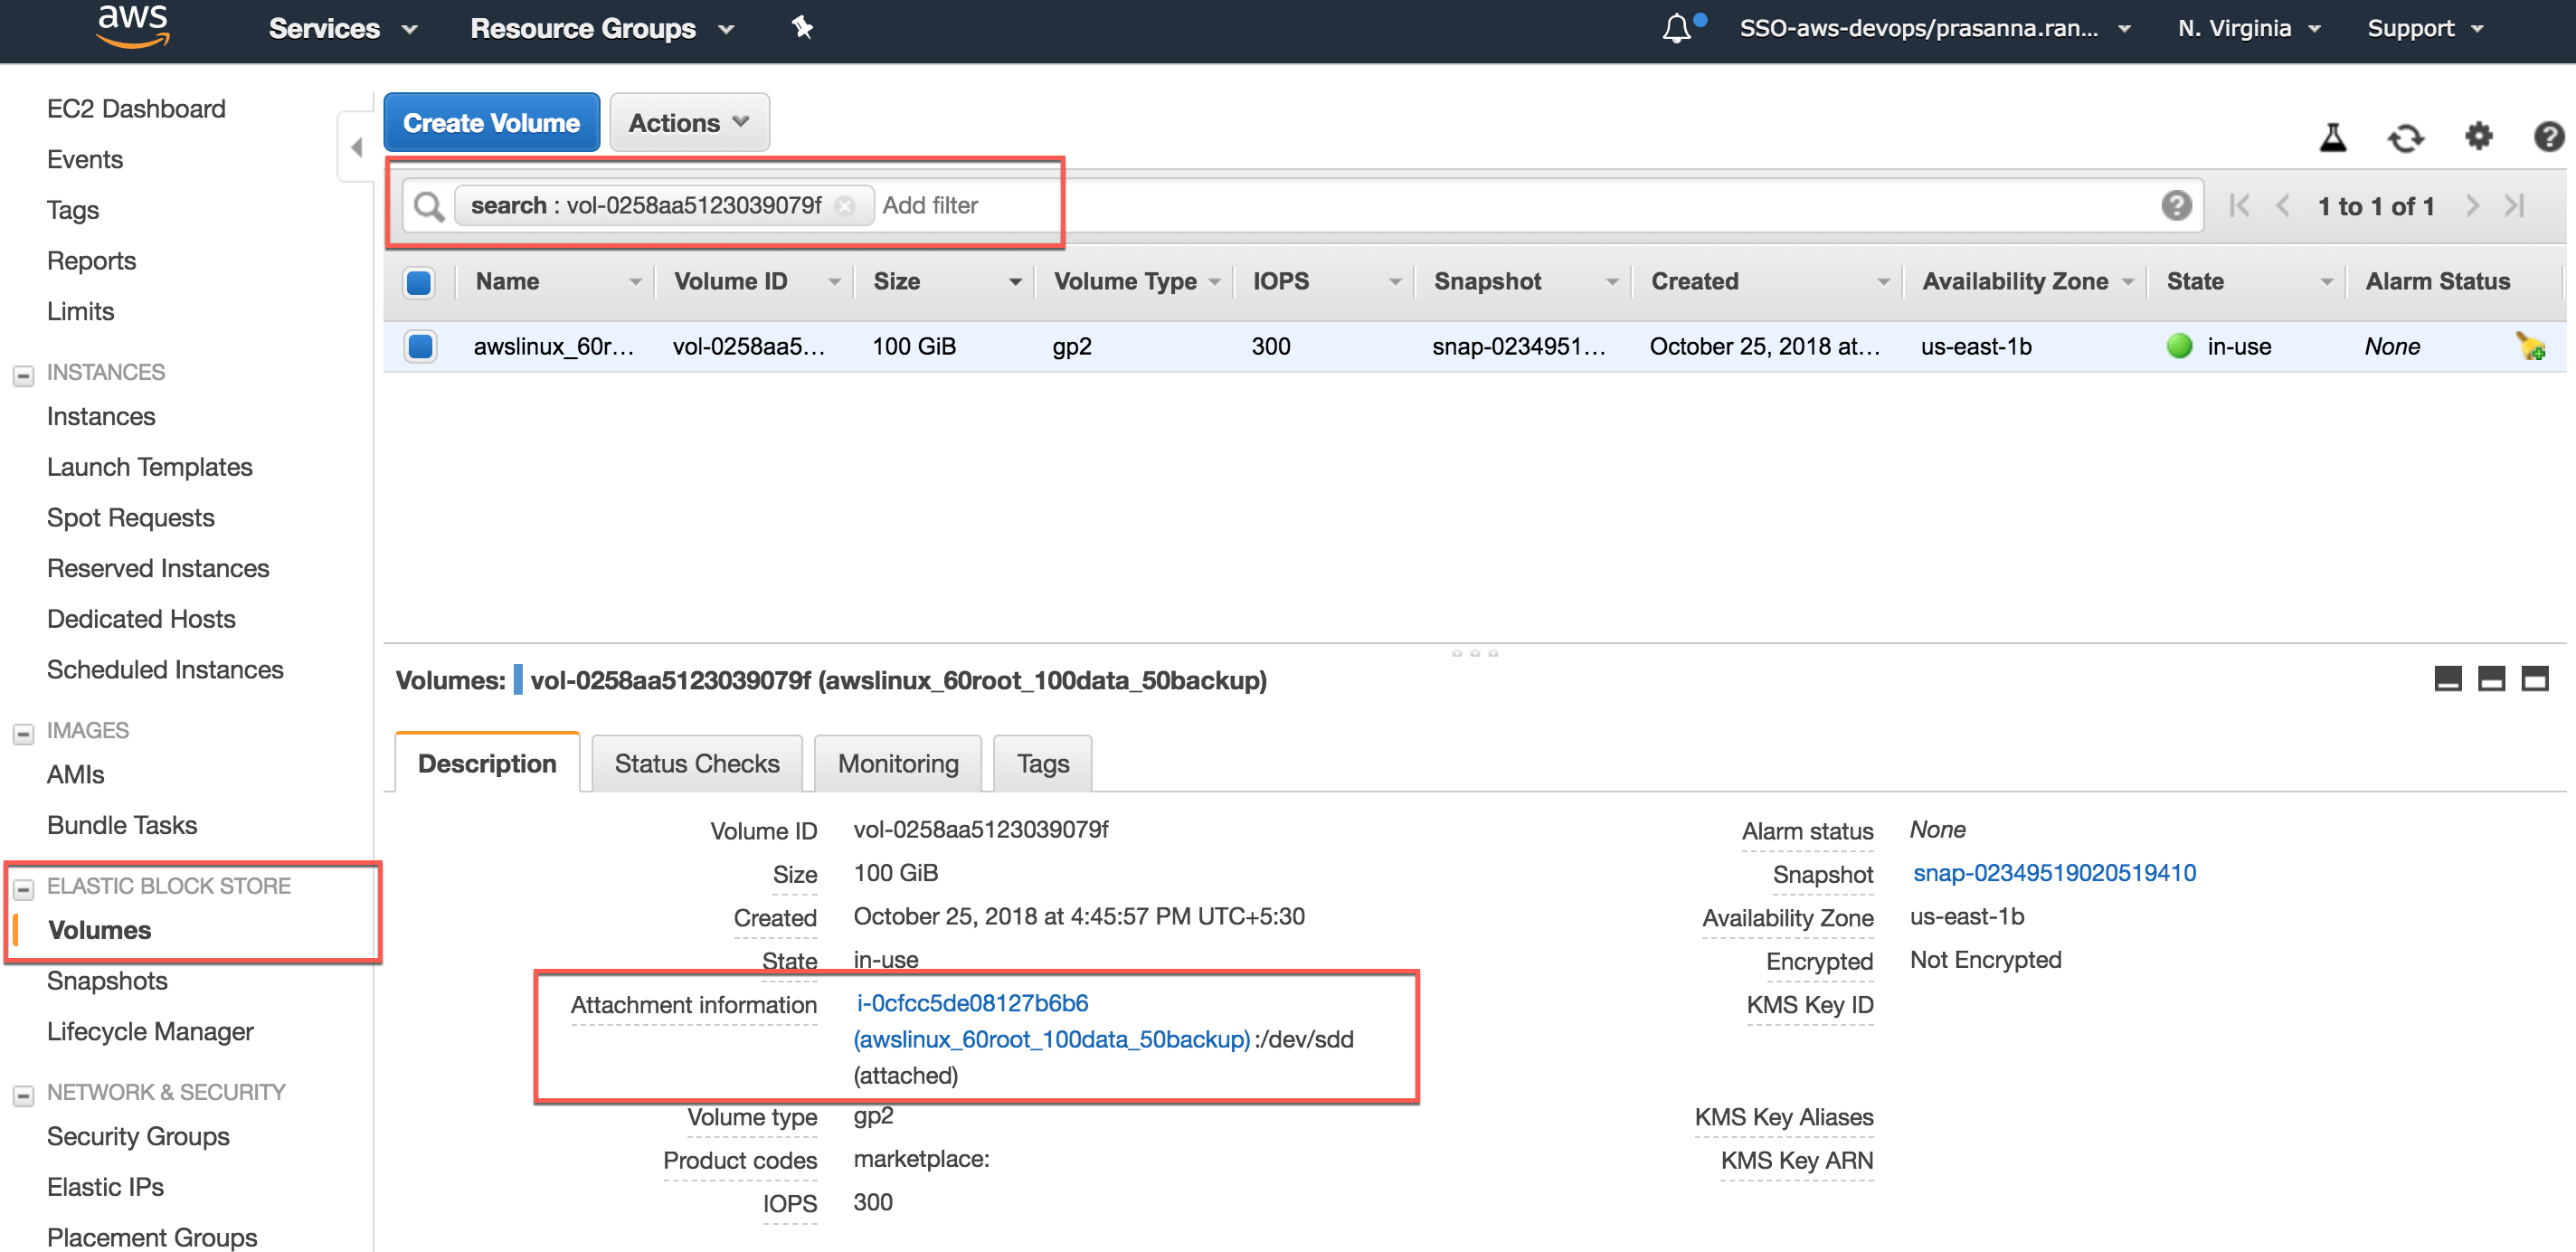Click the pin shortcuts icon in top bar
2576x1252 pixels.
point(802,28)
